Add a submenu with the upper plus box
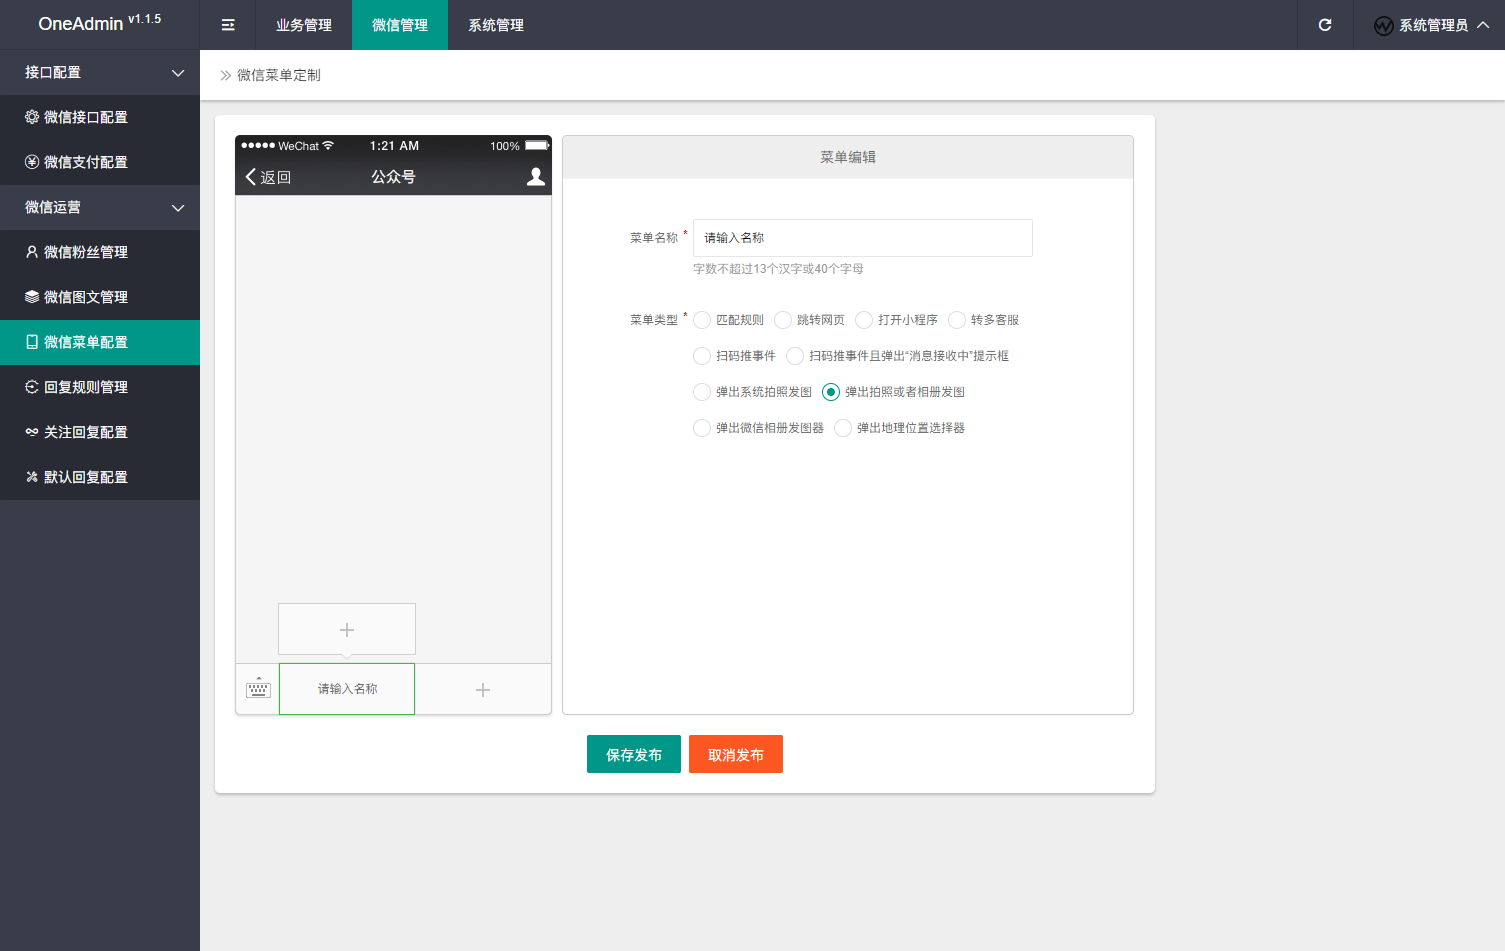Viewport: 1505px width, 951px height. (347, 629)
